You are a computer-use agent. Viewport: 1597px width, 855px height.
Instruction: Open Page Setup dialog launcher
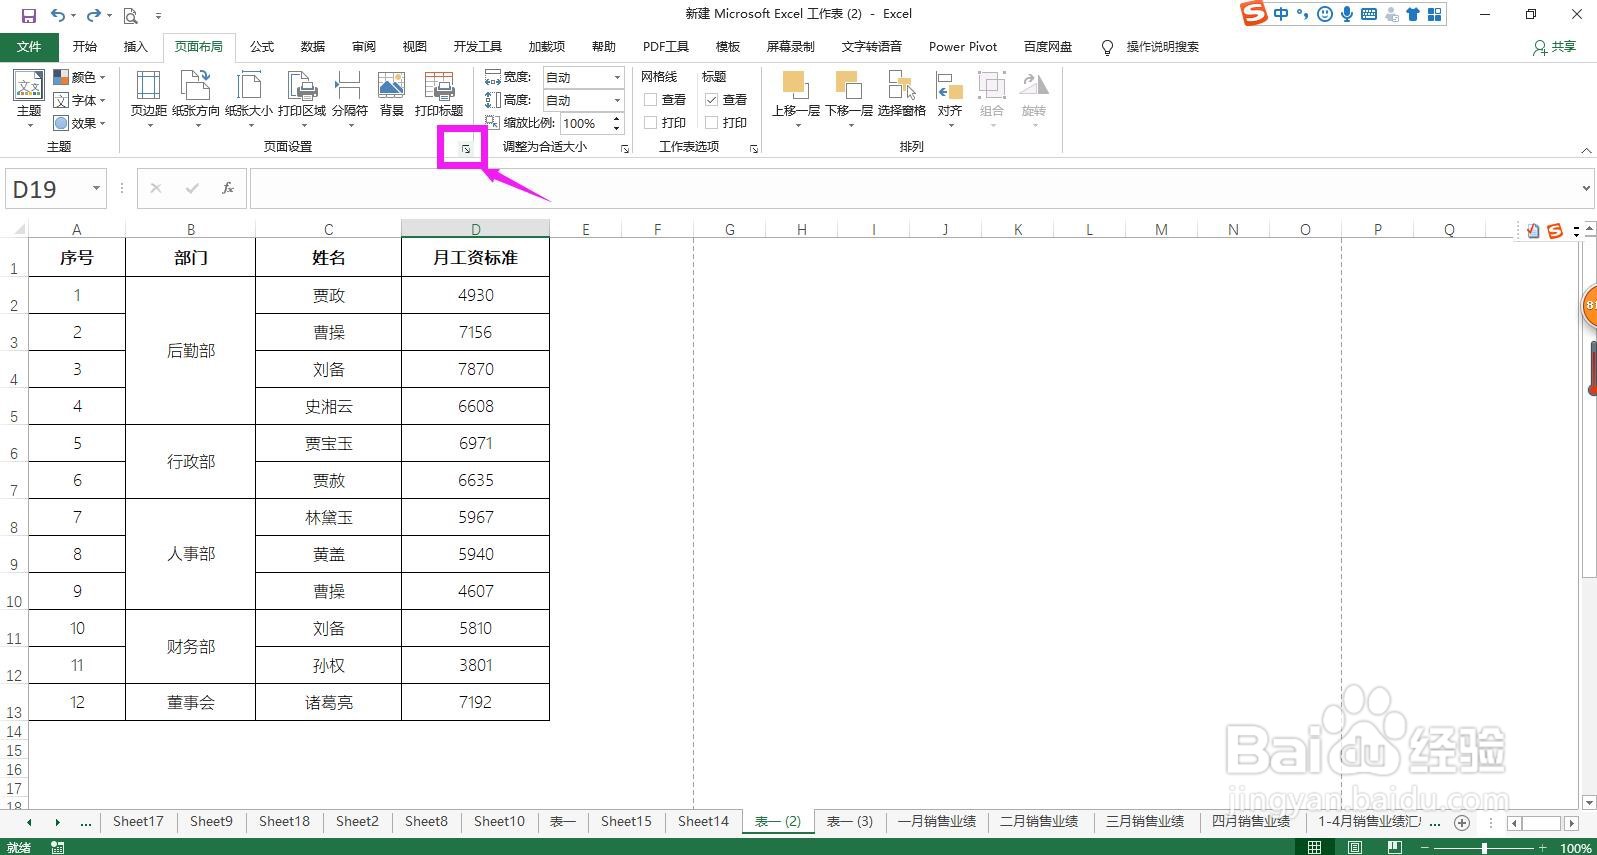pos(466,149)
